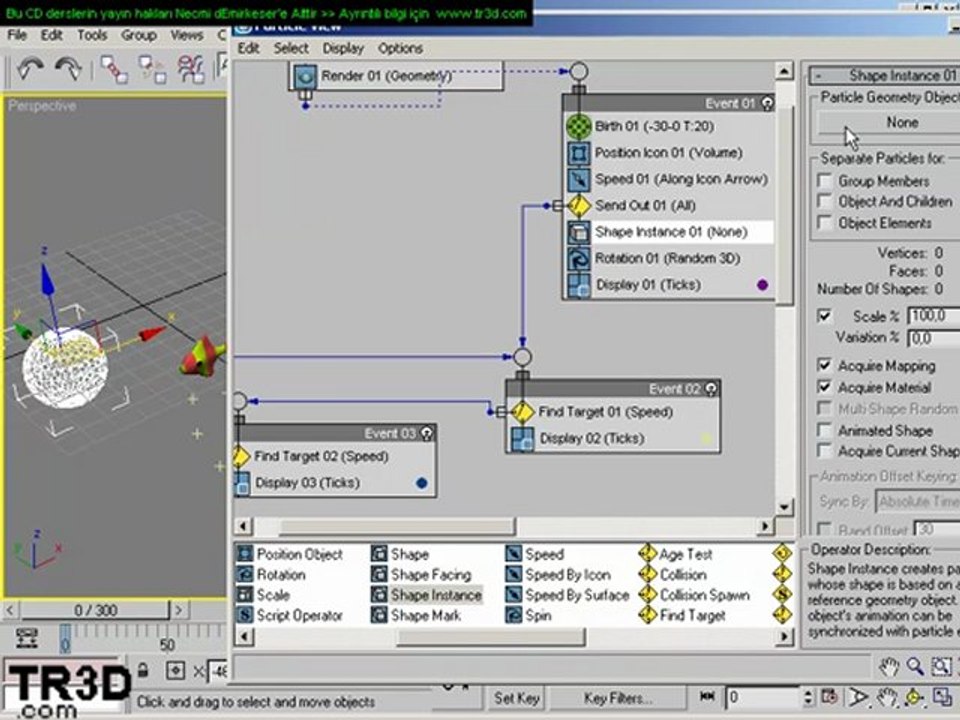Open the Sync By dropdown list

pos(917,501)
